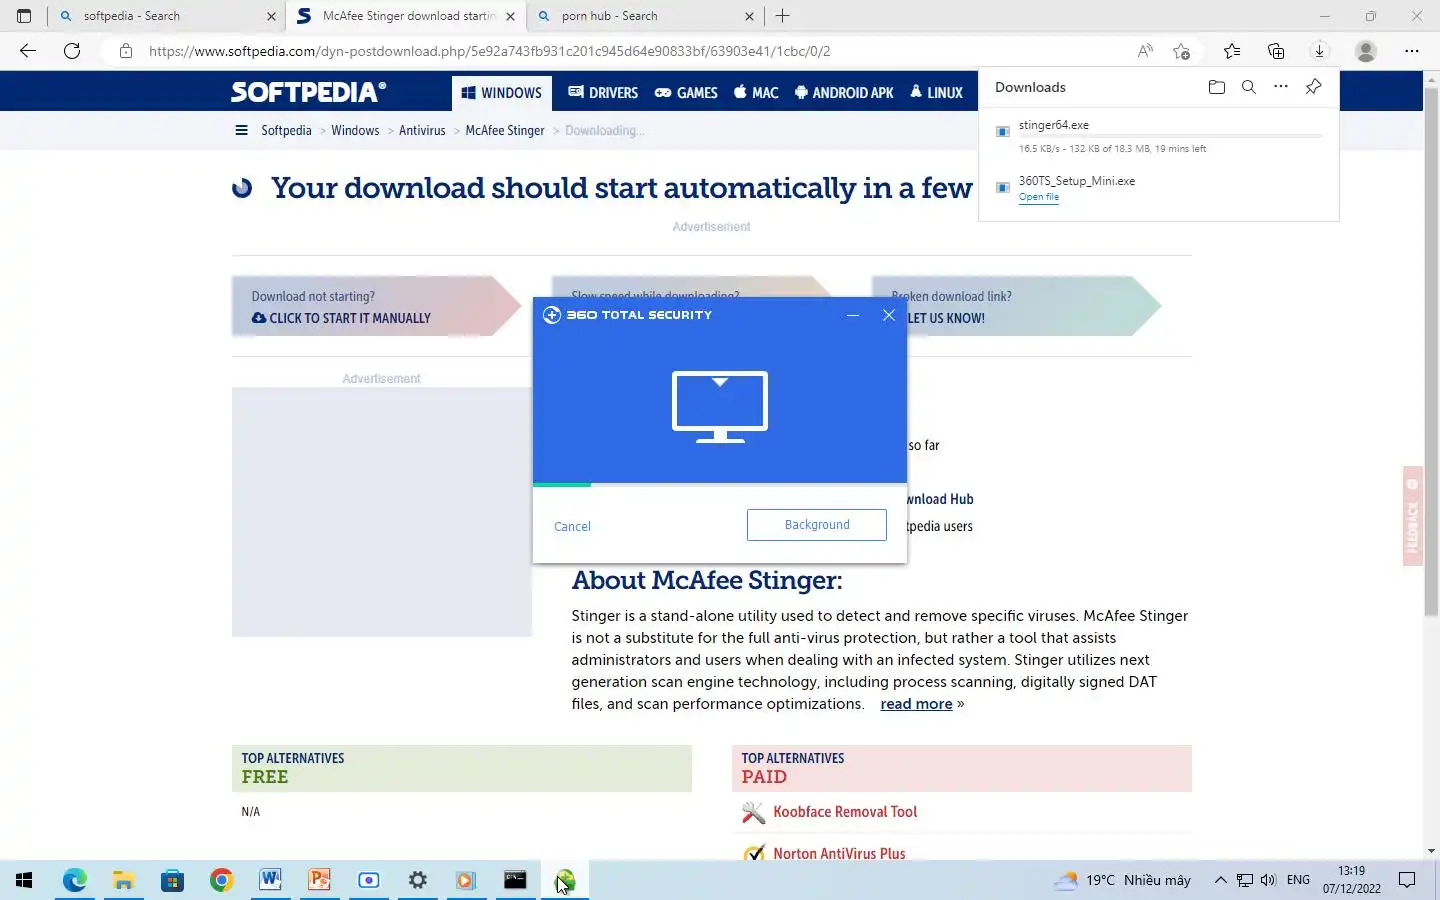View site information lock icon
Screen dimensions: 1440x900
tap(126, 51)
